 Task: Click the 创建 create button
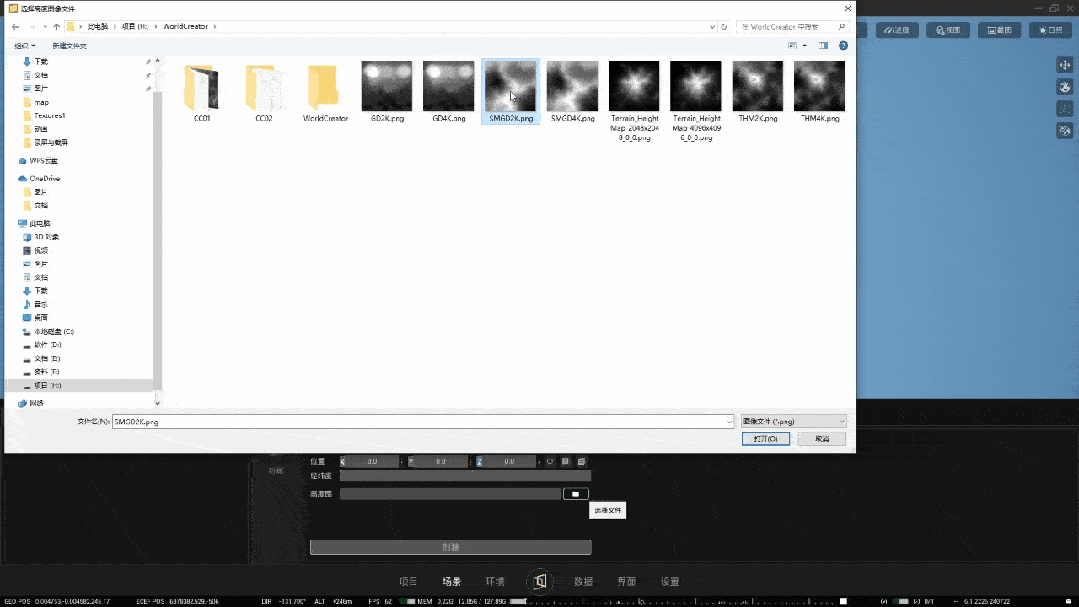pos(451,547)
